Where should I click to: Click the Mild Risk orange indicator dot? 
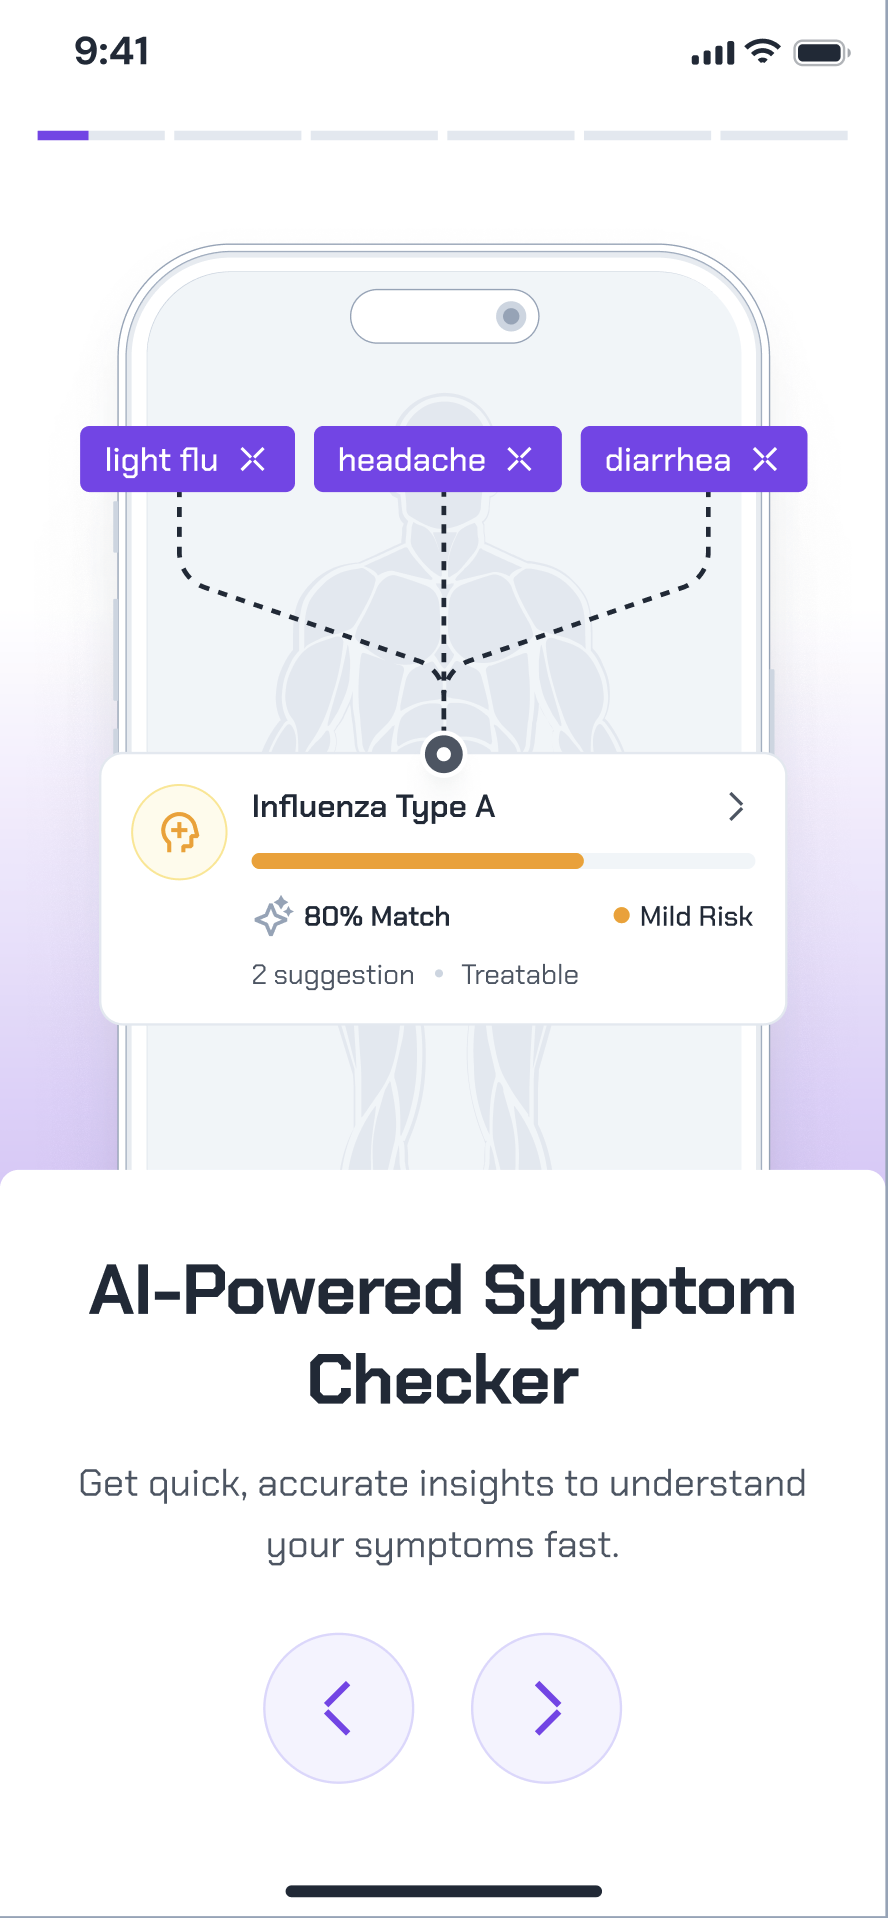coord(621,915)
